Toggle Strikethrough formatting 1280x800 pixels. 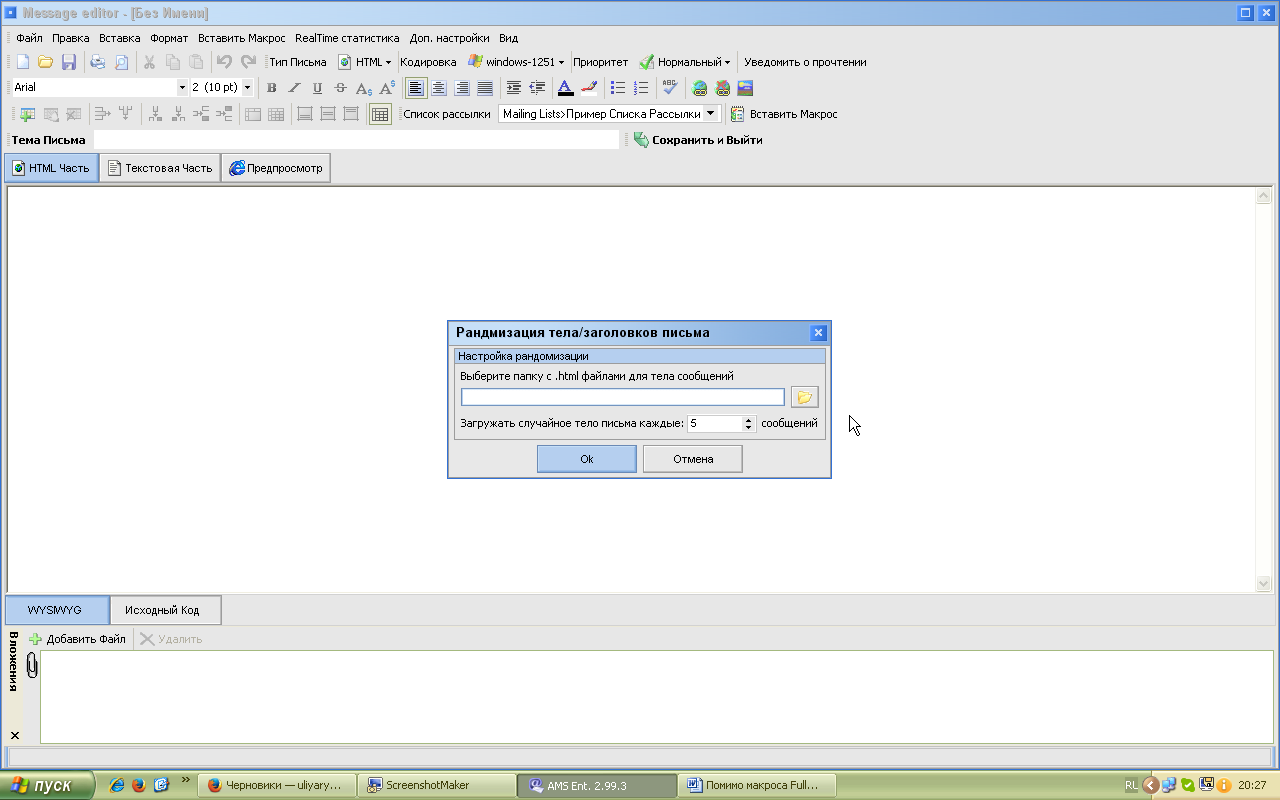tap(340, 88)
